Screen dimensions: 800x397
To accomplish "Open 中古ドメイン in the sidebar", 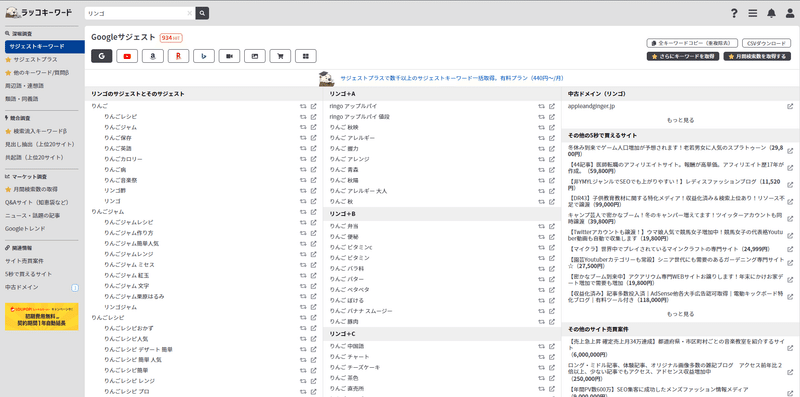I will tap(21, 287).
